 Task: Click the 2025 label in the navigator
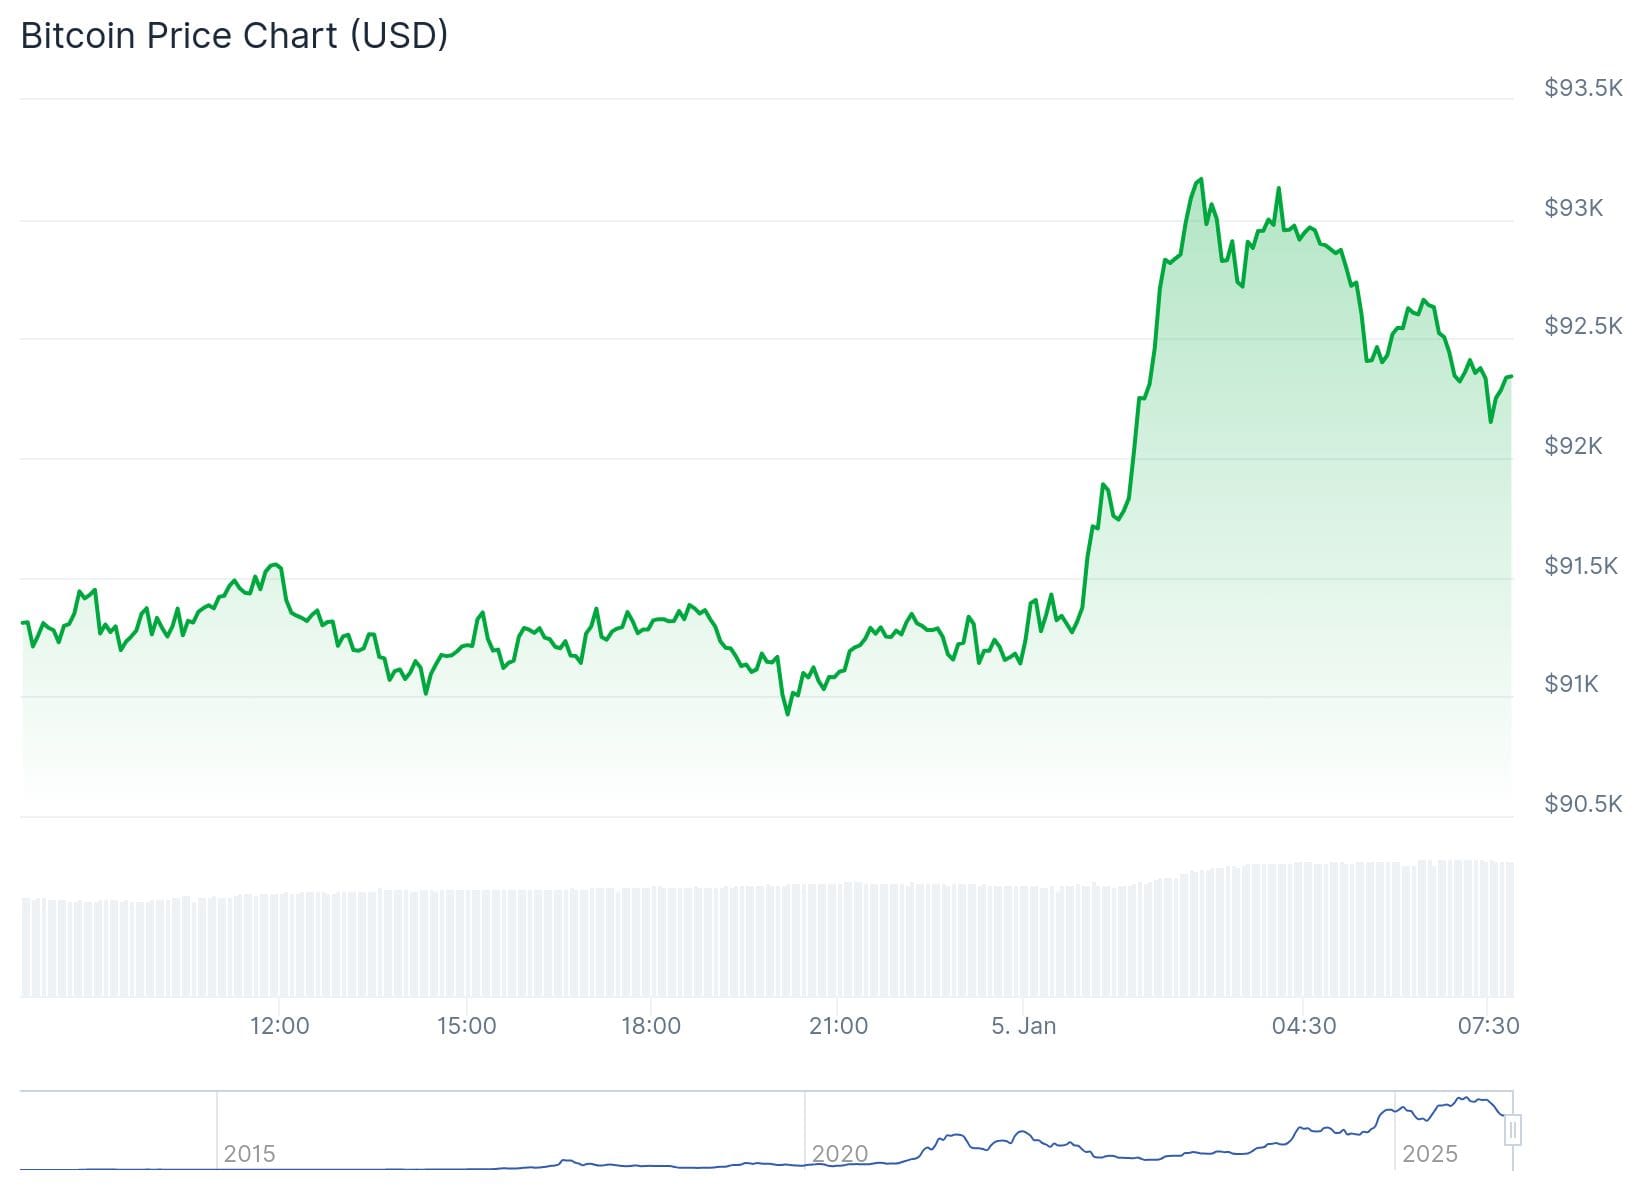point(1429,1154)
